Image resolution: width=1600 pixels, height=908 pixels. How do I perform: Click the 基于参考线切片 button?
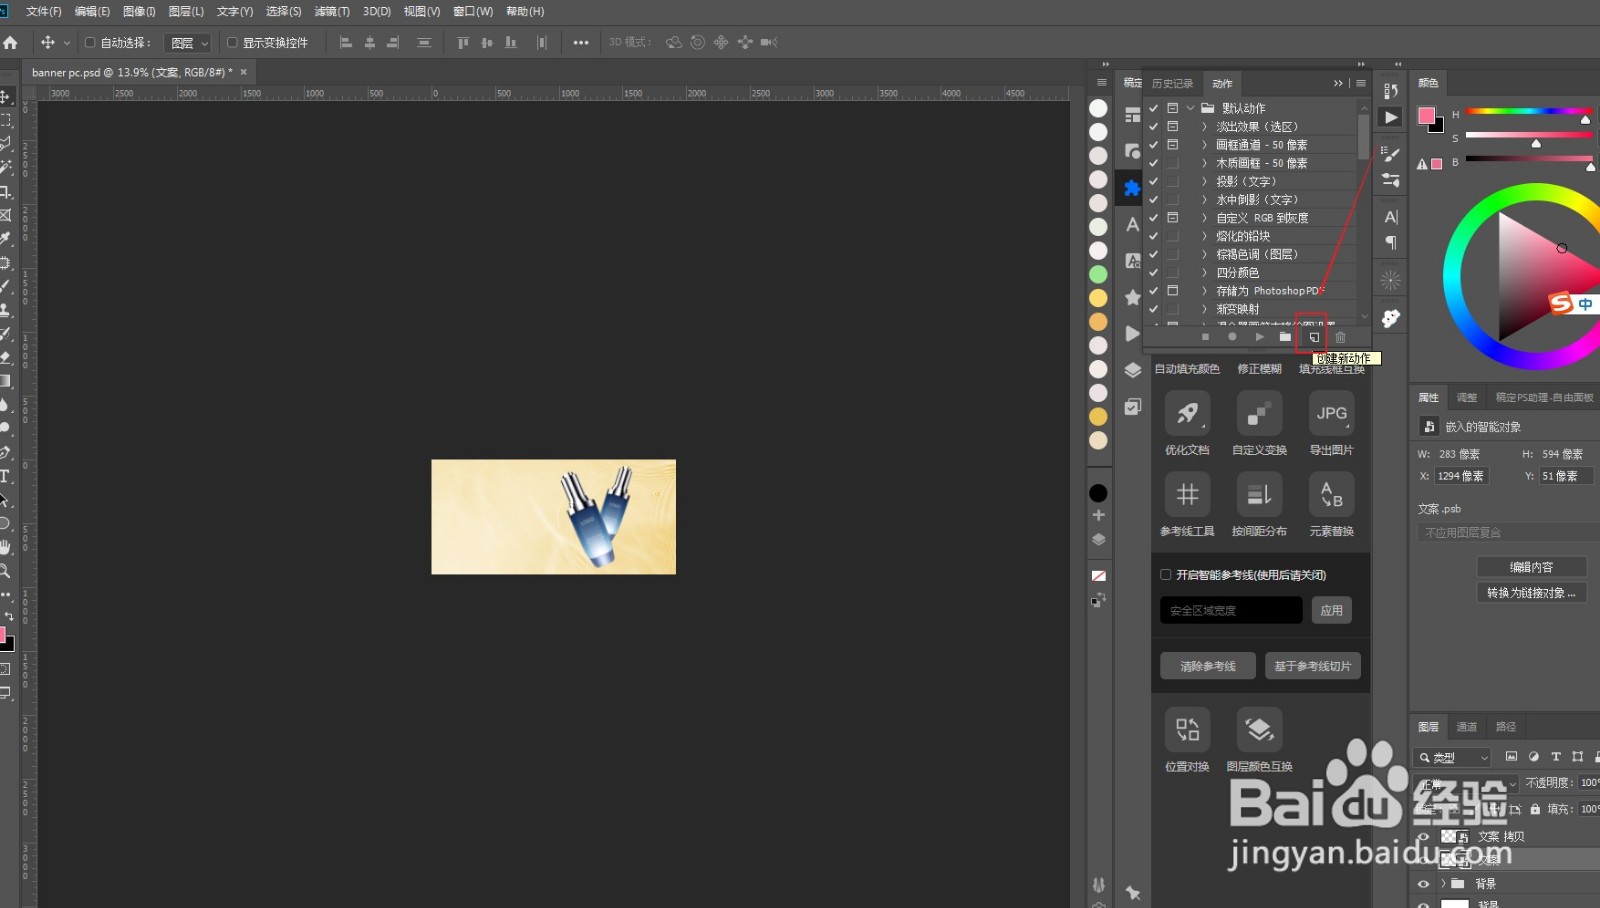coord(1313,666)
